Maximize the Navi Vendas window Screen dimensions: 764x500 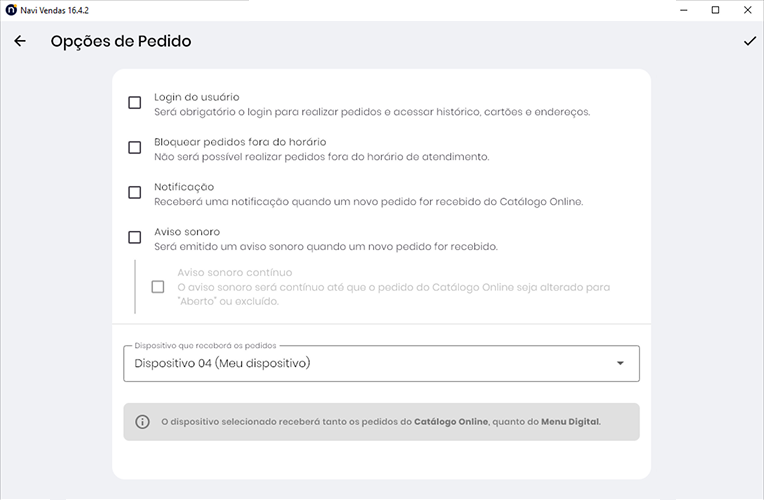coord(715,10)
